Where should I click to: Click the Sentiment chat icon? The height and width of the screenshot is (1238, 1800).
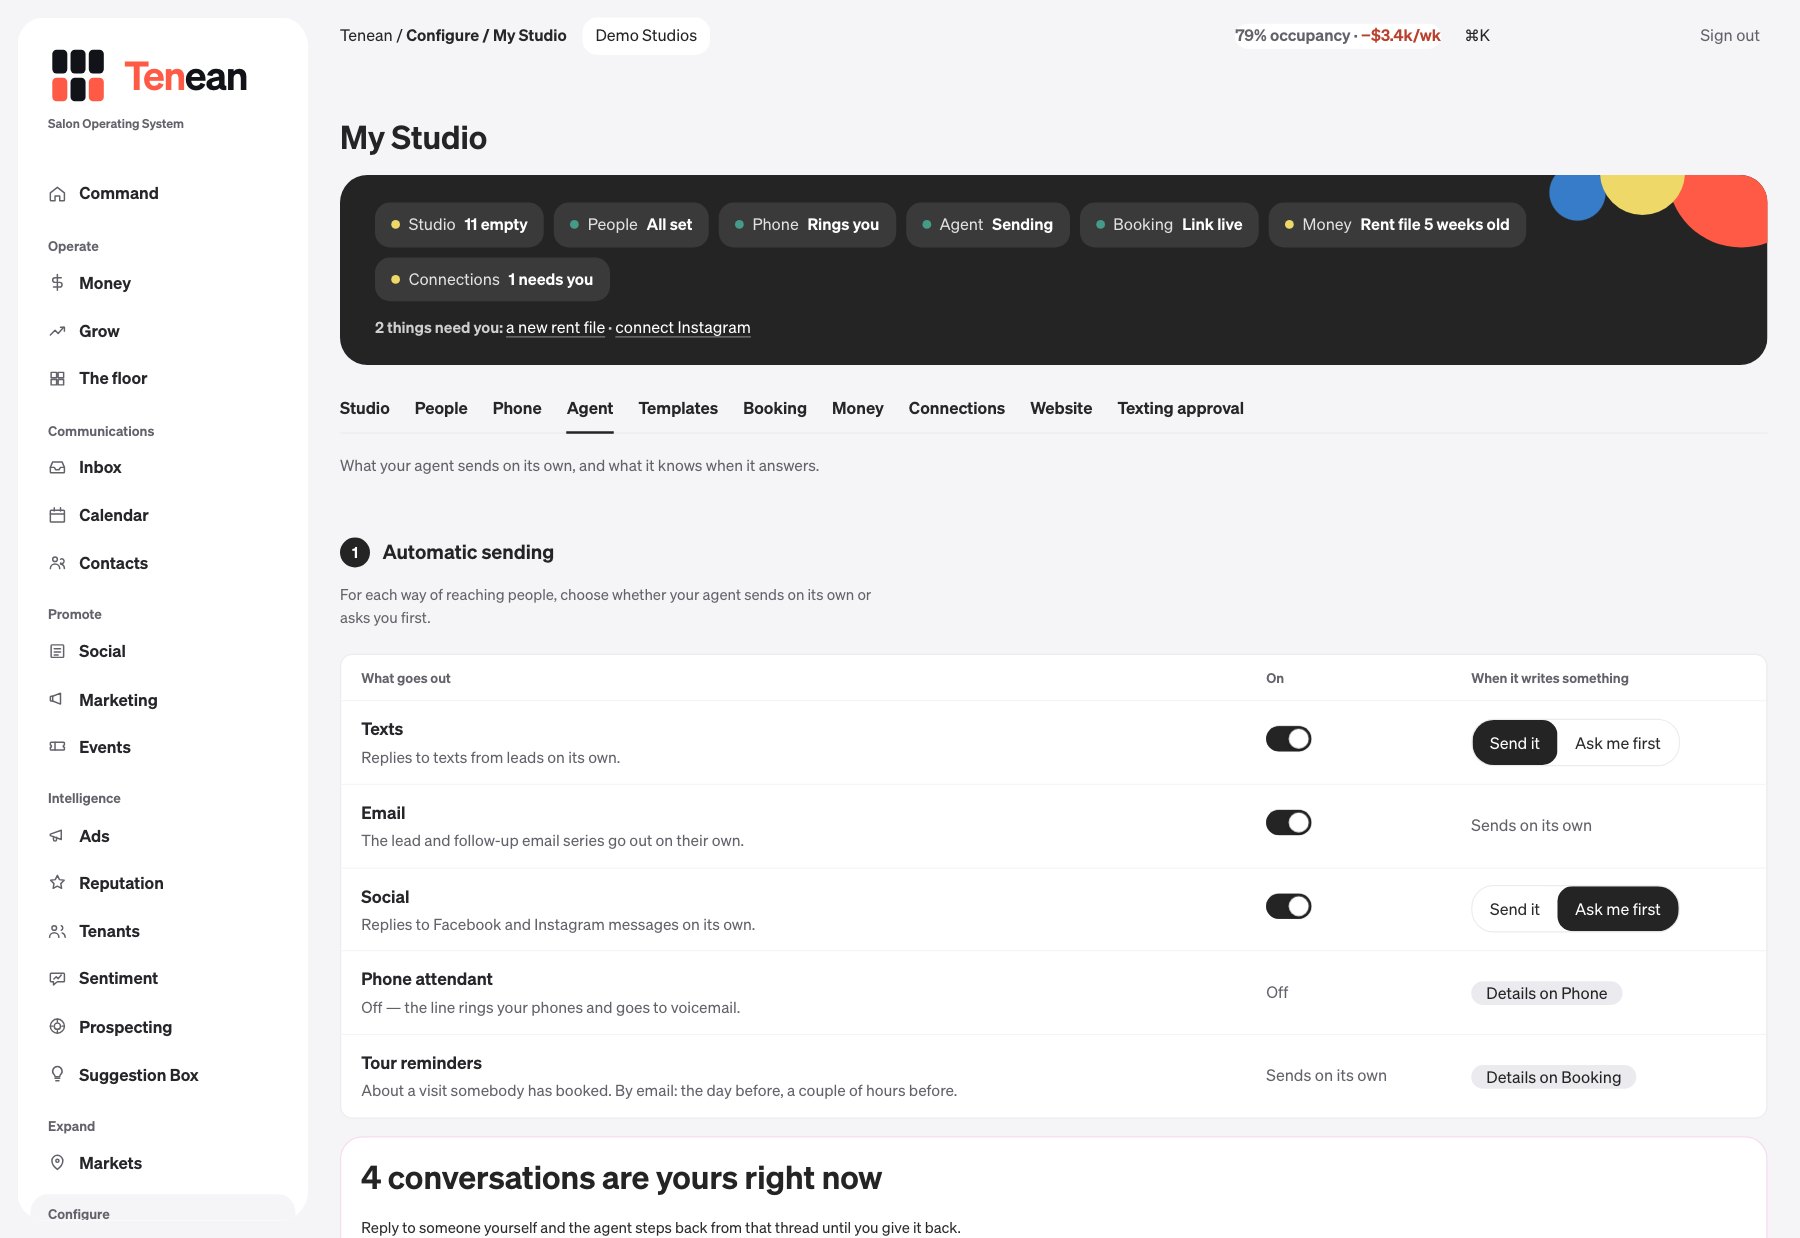[58, 978]
